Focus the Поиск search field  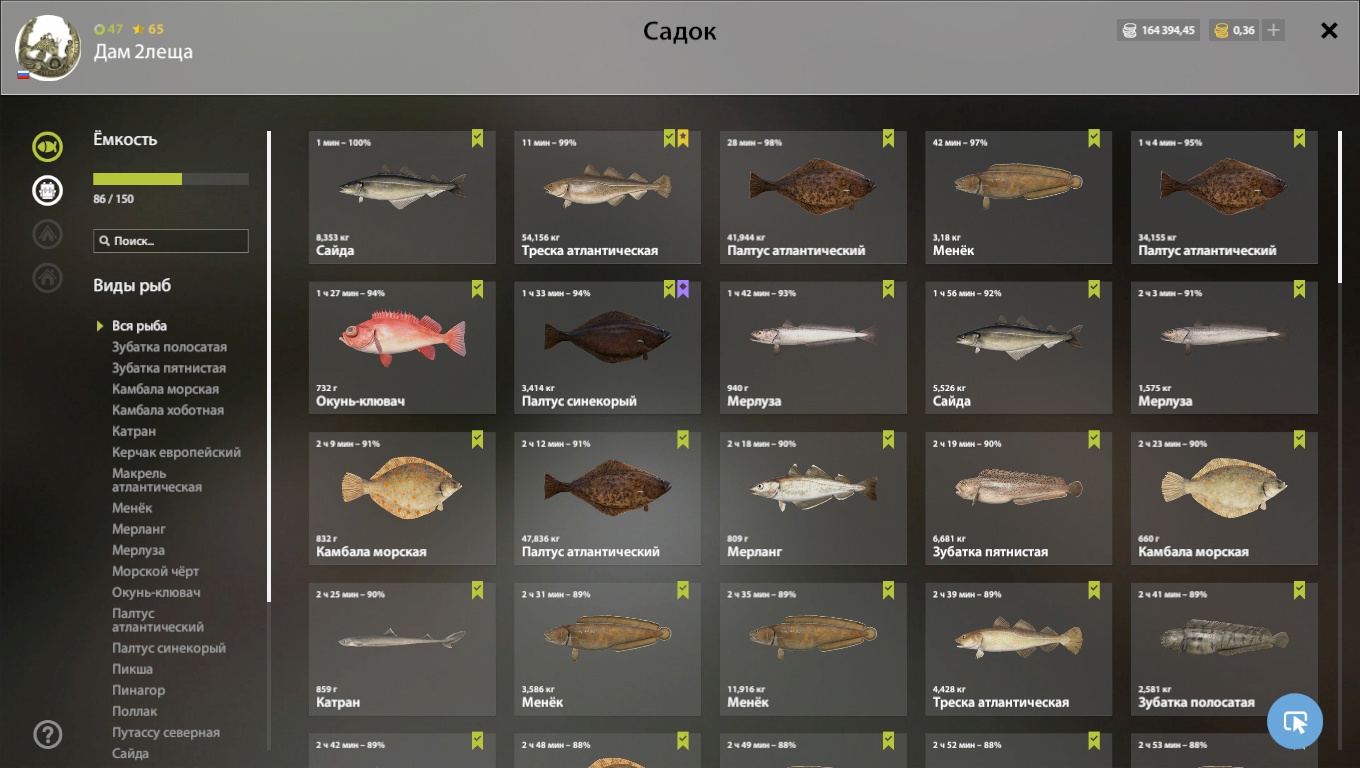pos(171,241)
